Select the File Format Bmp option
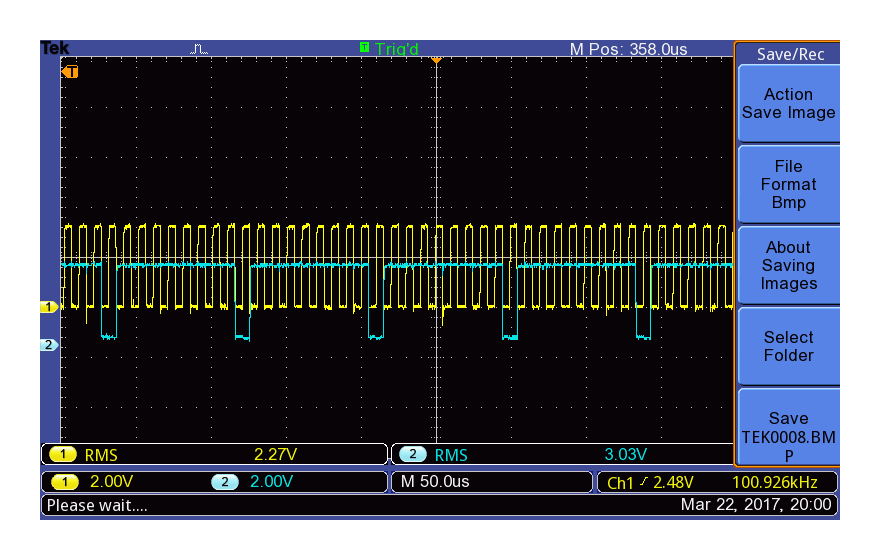880x560 pixels. 789,185
